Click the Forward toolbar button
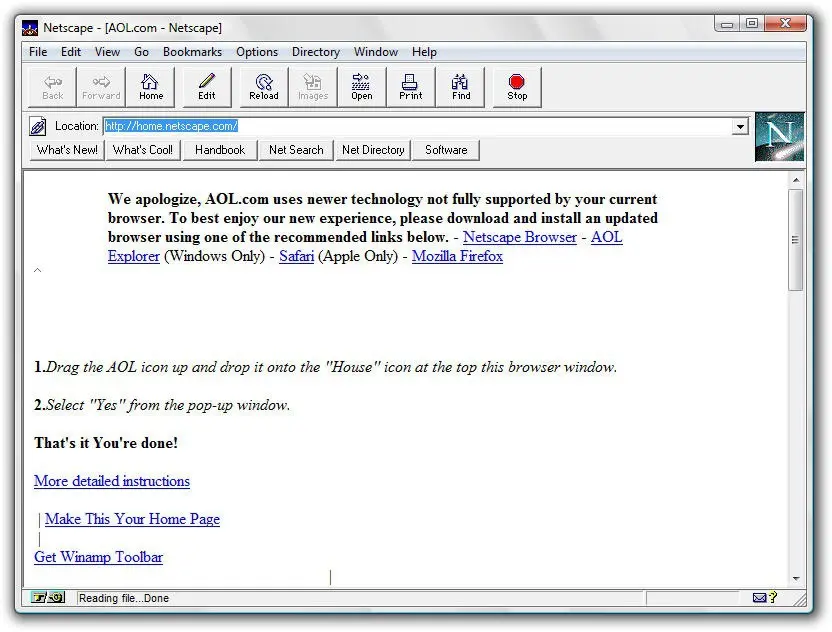 coord(101,87)
